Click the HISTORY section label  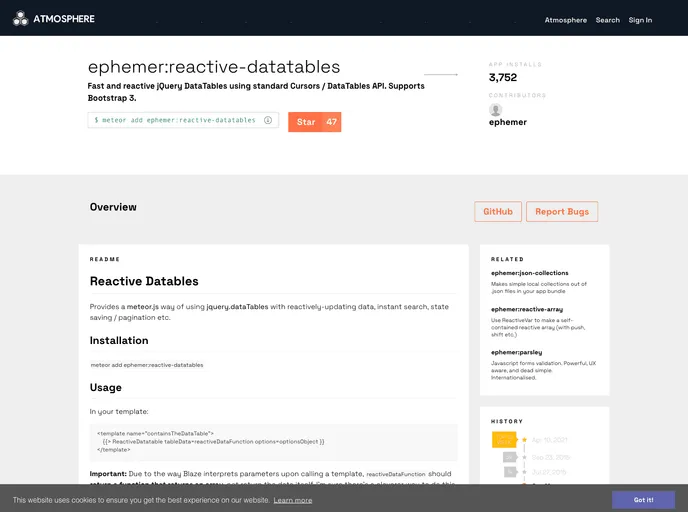(x=507, y=421)
